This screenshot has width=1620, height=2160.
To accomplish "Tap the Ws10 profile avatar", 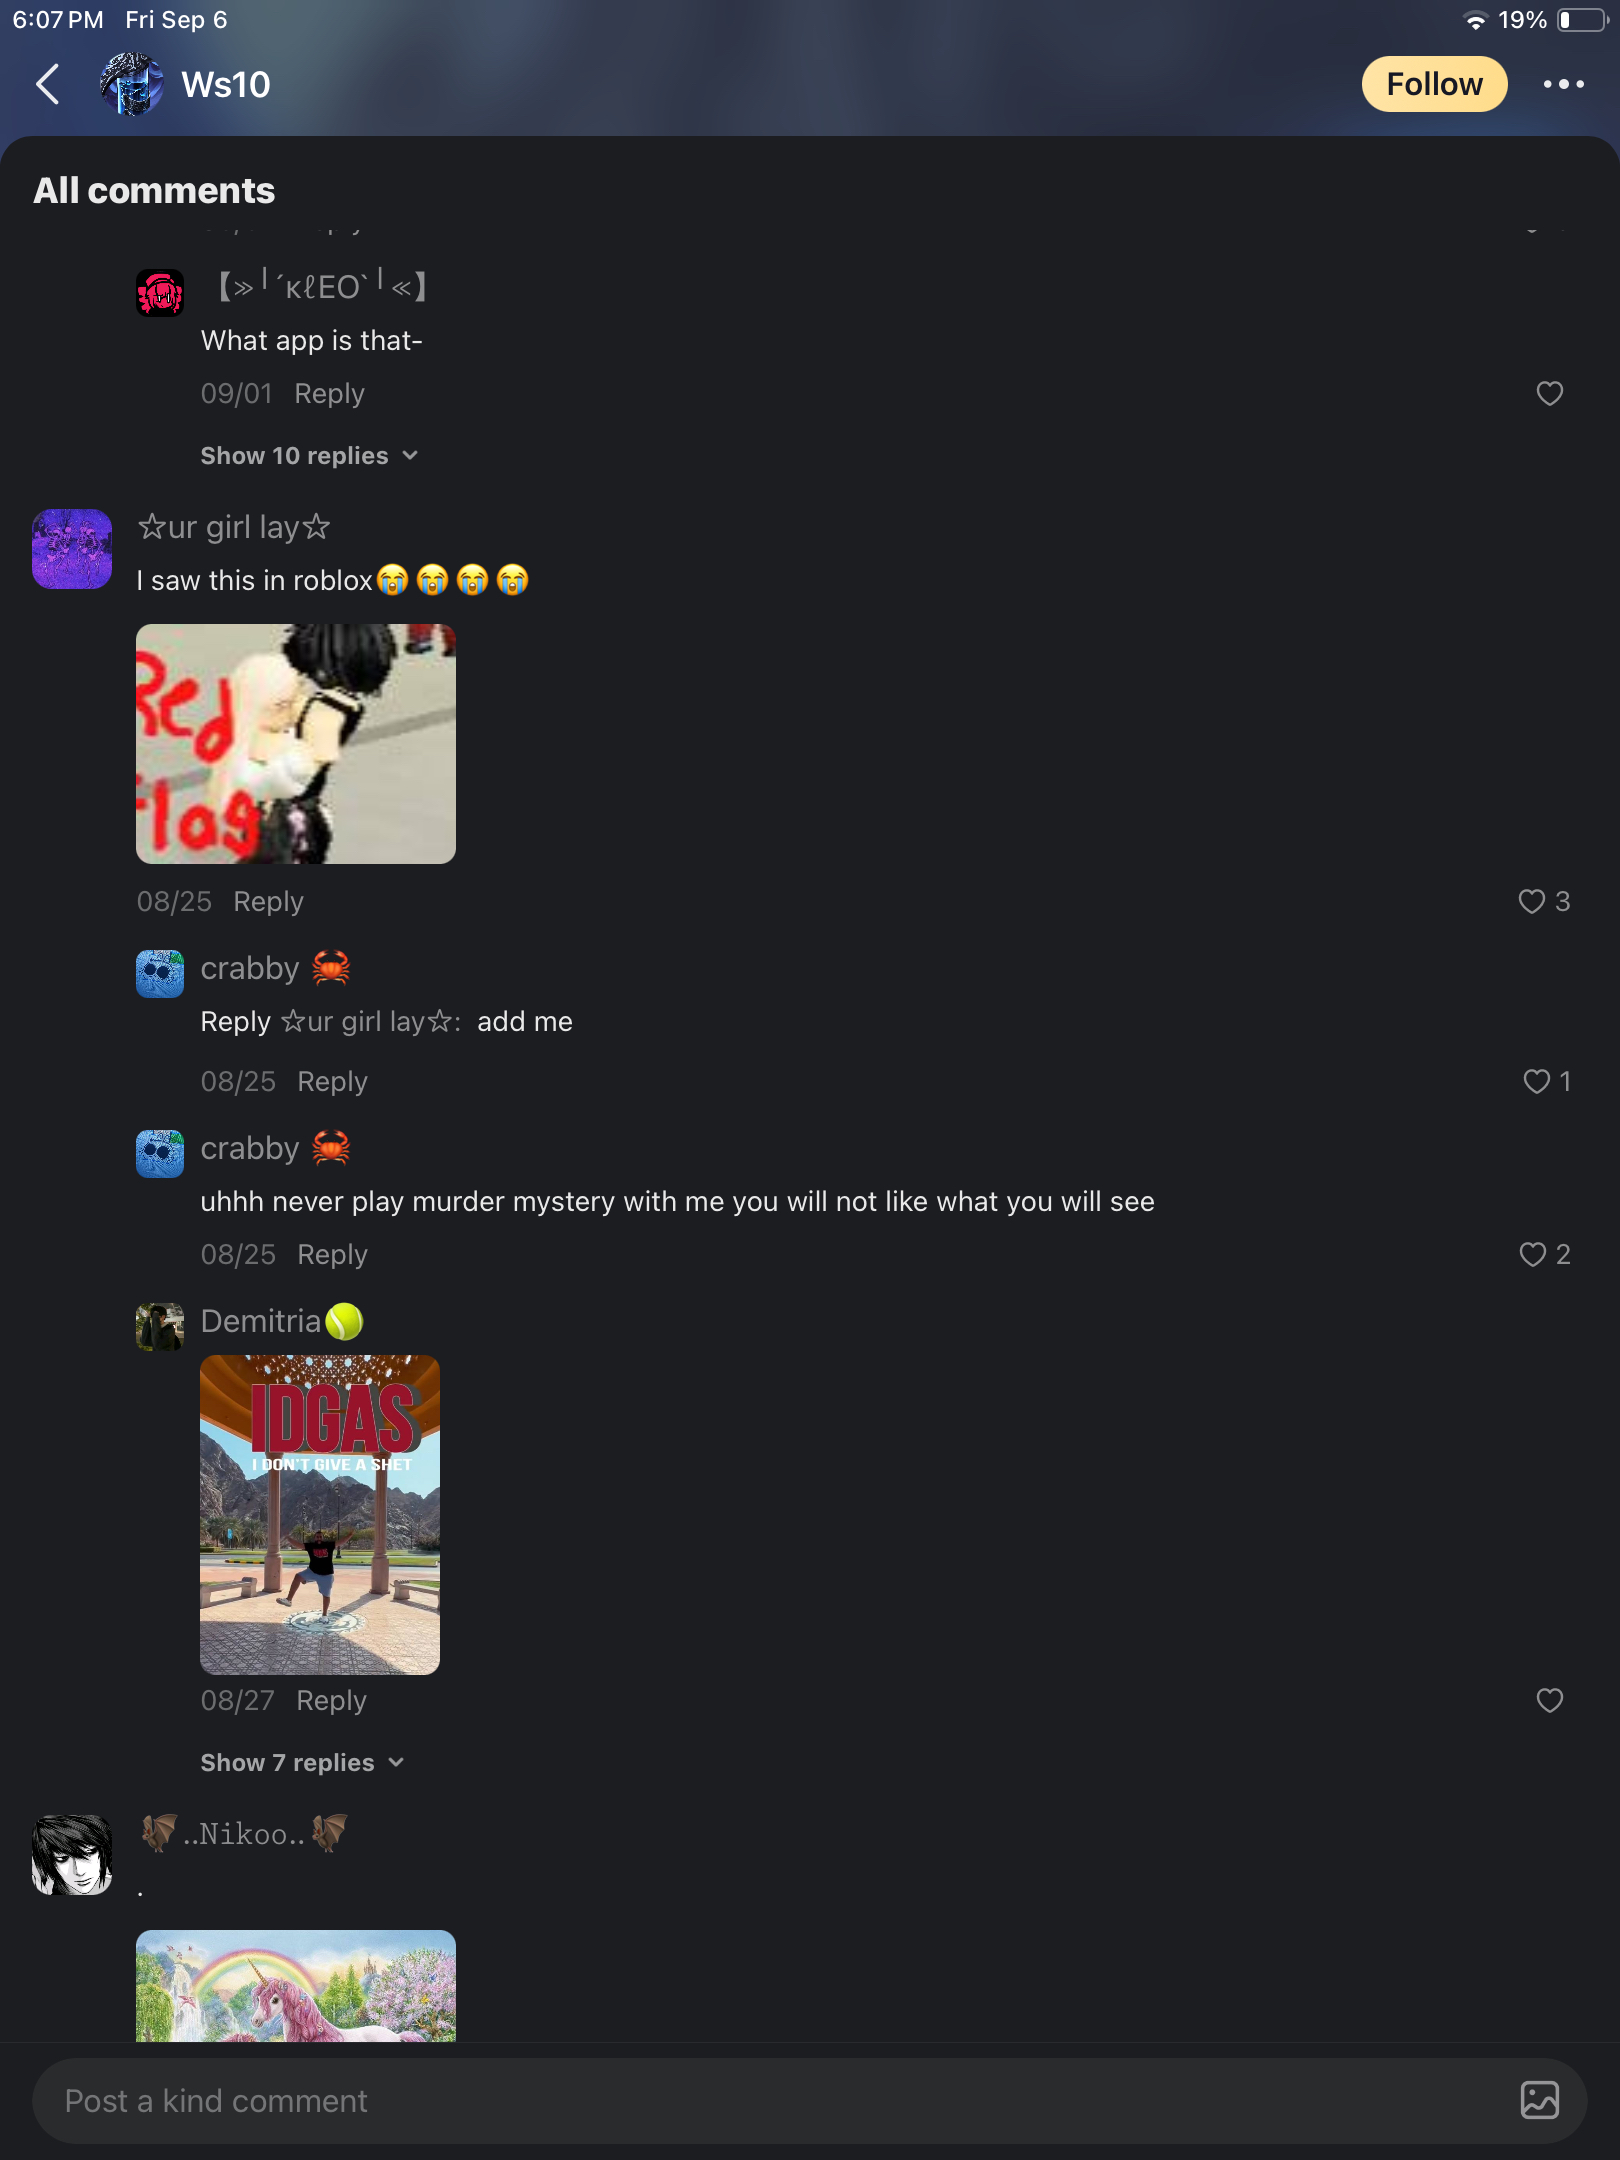I will 131,84.
